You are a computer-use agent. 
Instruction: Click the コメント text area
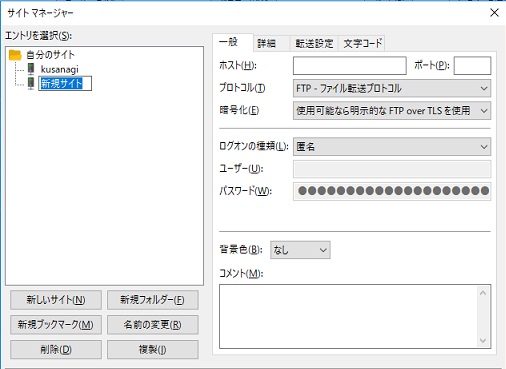348,316
